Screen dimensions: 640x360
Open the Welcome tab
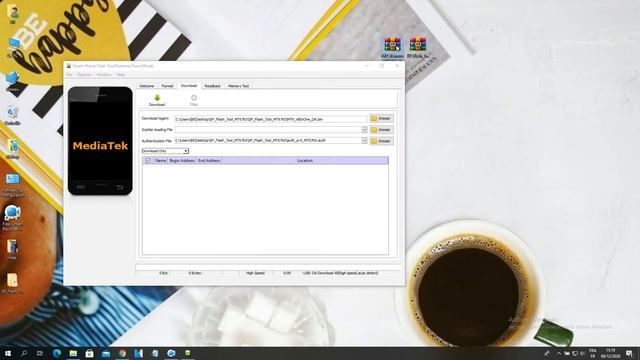[x=147, y=86]
